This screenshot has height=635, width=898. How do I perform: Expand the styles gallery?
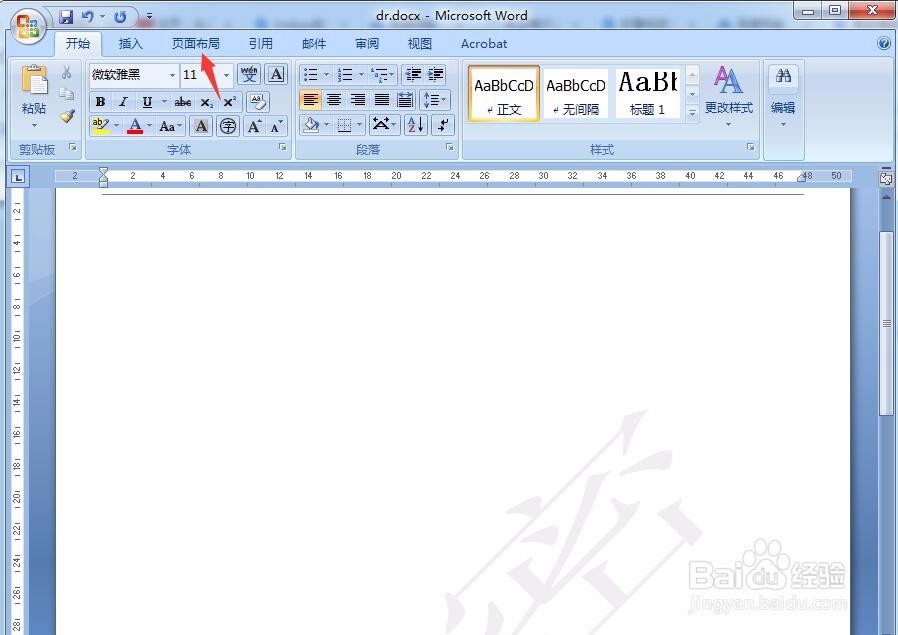click(x=692, y=113)
